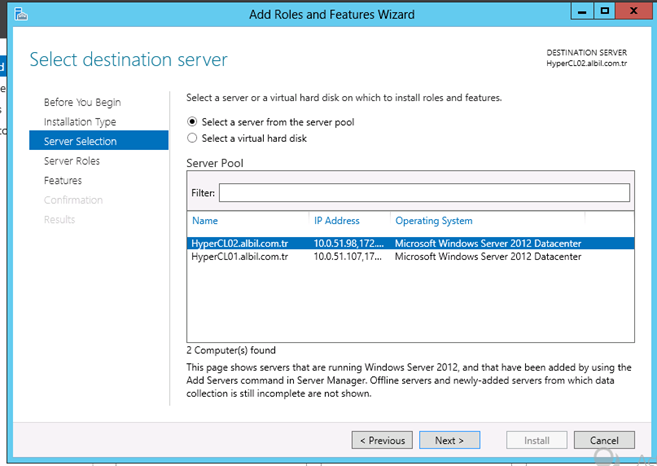Click the OS cell of the HyperCL01 row

tap(488, 256)
